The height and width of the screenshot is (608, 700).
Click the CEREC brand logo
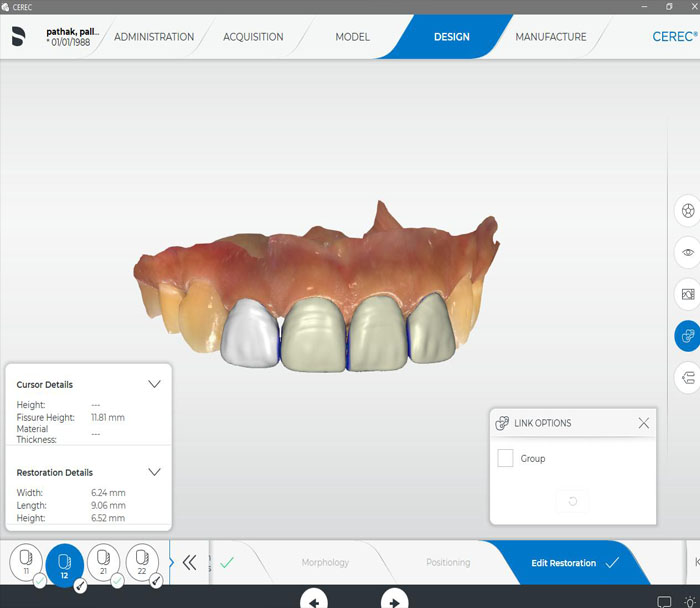coord(675,37)
